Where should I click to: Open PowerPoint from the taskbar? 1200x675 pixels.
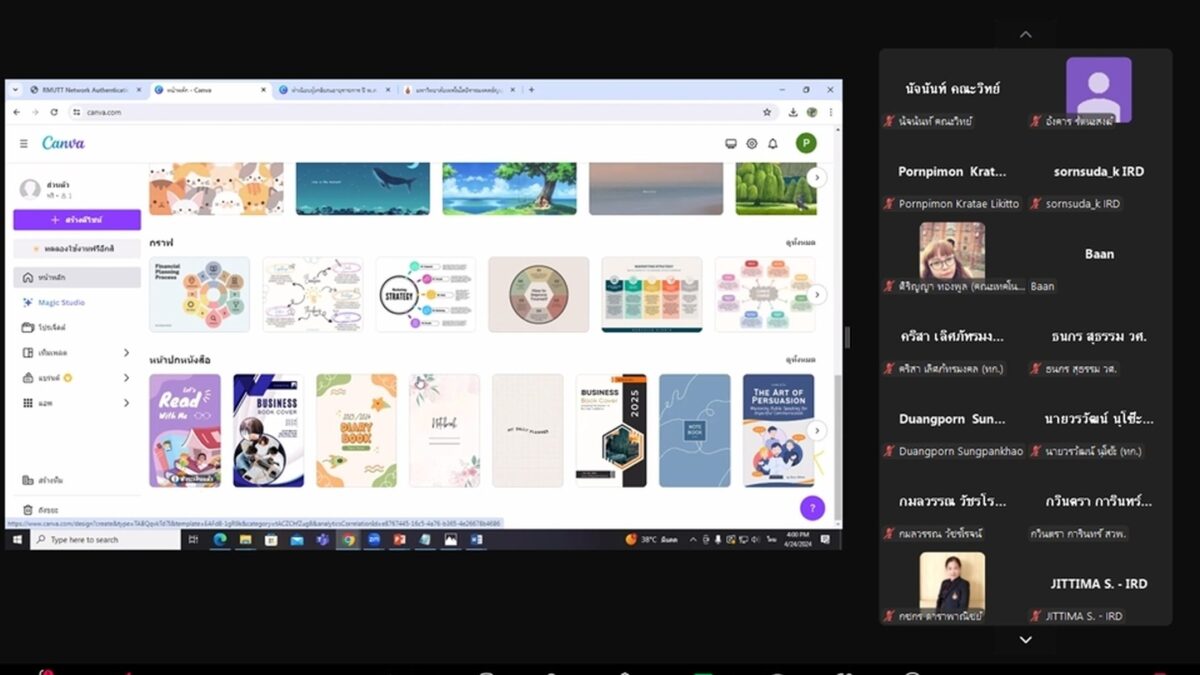tap(398, 539)
